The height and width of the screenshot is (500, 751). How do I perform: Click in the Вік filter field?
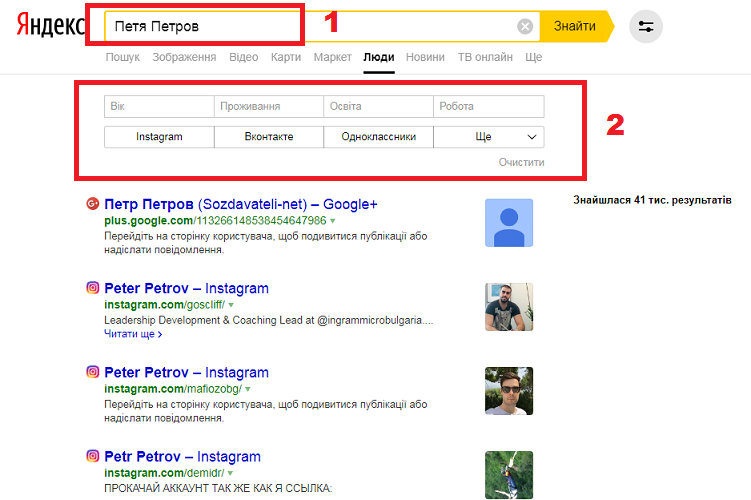159,106
